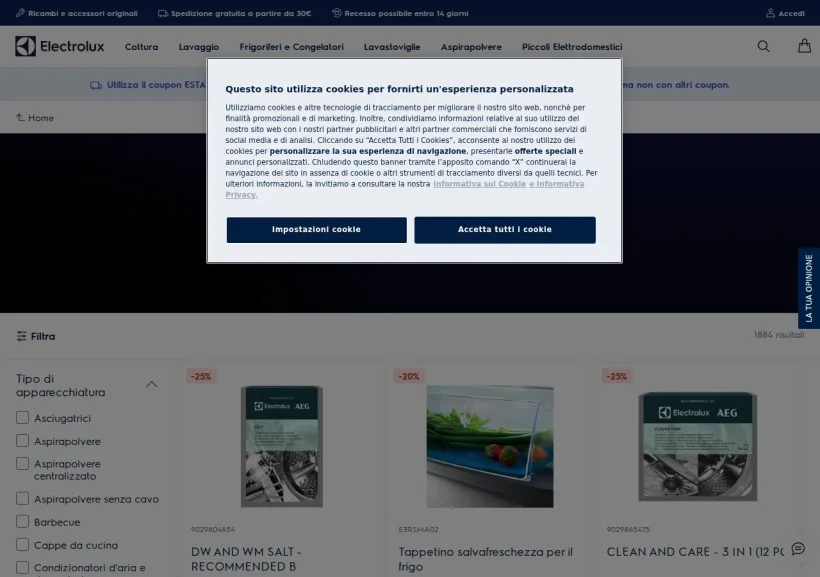Viewport: 820px width, 577px height.
Task: Check the Asciugatrici filter
Action: [x=22, y=417]
